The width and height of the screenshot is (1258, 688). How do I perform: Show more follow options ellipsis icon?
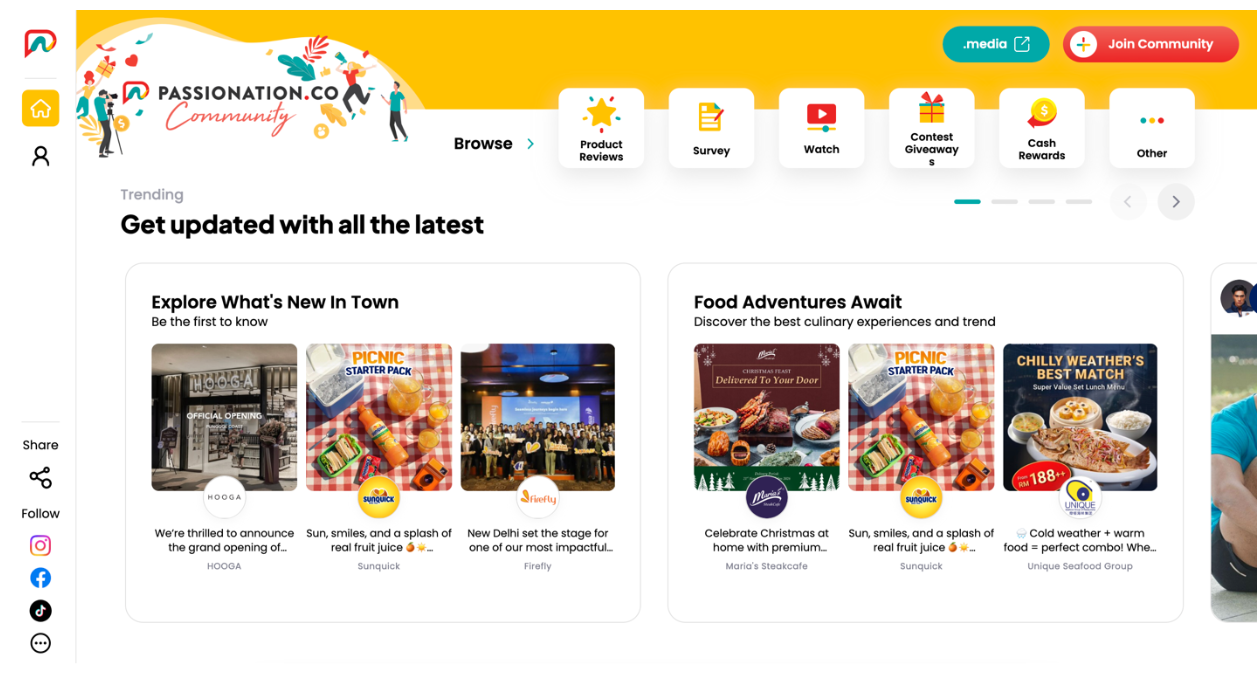[x=40, y=644]
